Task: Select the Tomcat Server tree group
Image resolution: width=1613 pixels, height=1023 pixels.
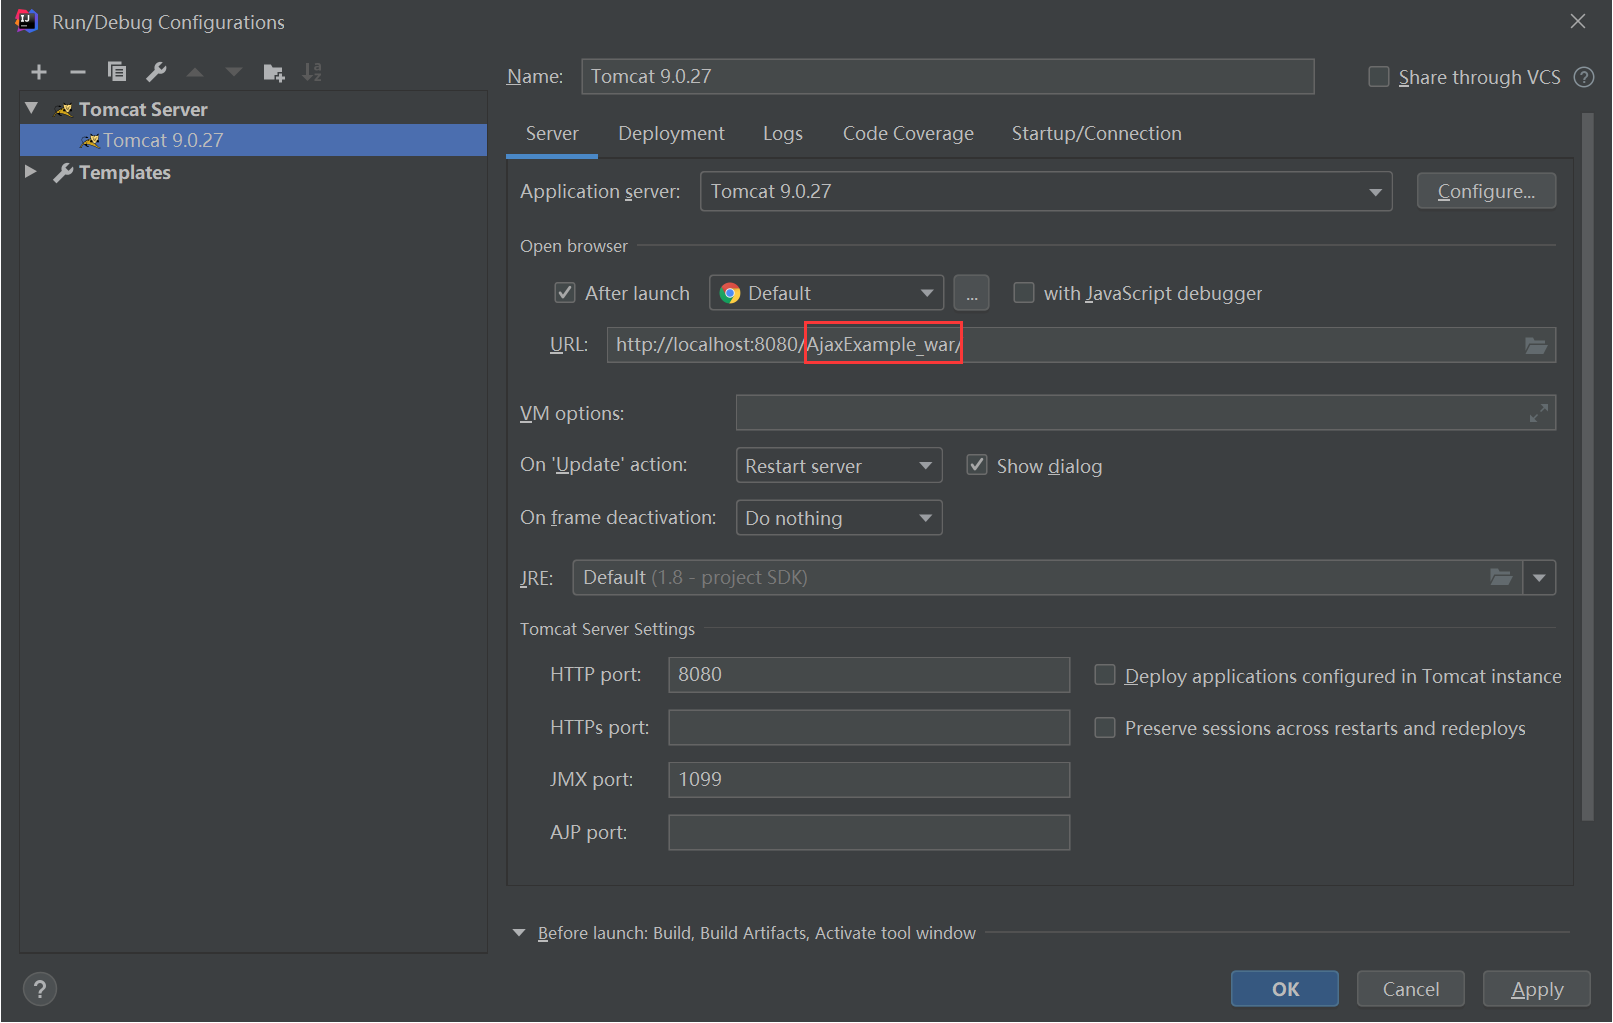Action: point(143,109)
